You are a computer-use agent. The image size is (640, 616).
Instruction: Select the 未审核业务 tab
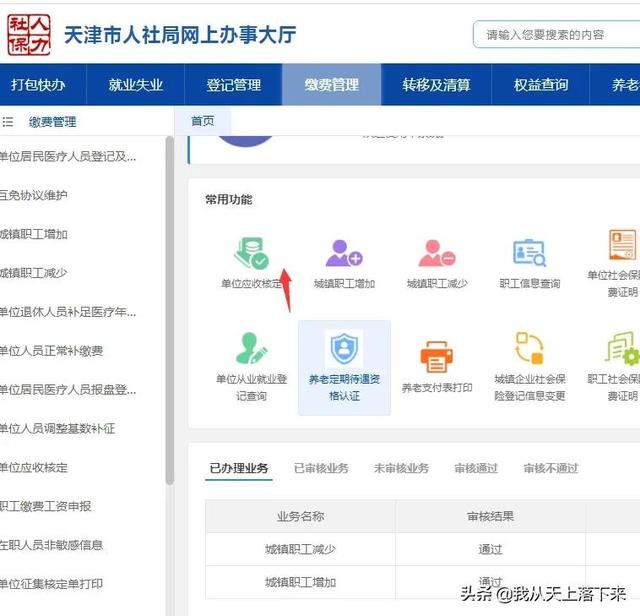point(401,468)
